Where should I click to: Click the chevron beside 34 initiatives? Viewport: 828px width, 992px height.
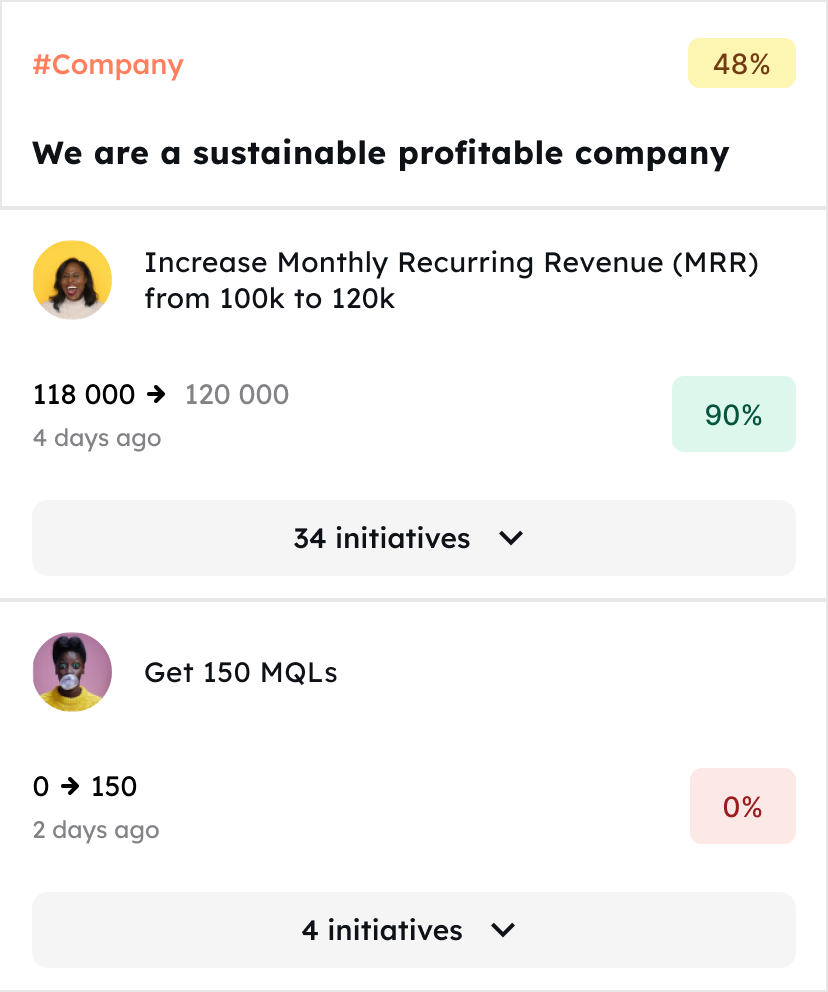click(x=511, y=538)
